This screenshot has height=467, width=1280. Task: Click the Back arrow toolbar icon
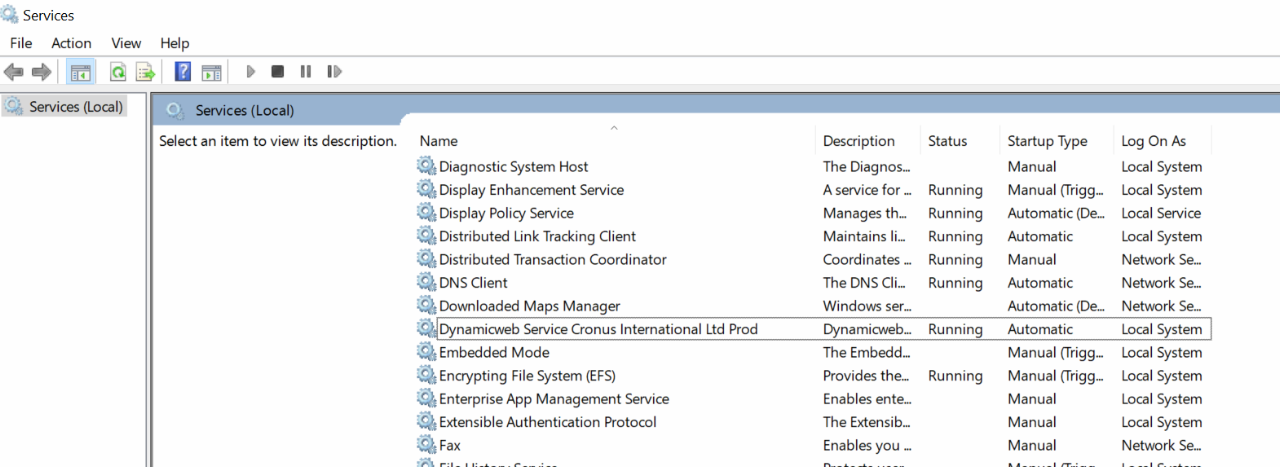tap(14, 72)
